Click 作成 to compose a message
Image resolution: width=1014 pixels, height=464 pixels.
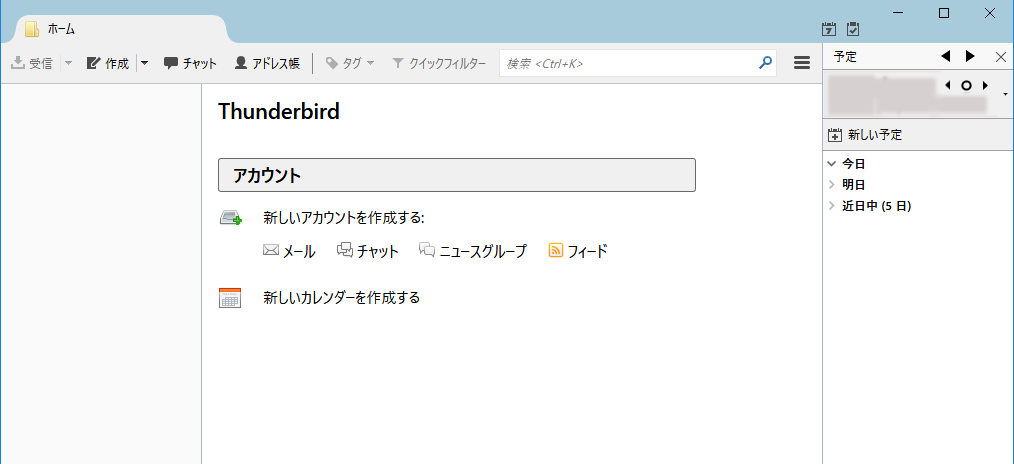click(108, 63)
